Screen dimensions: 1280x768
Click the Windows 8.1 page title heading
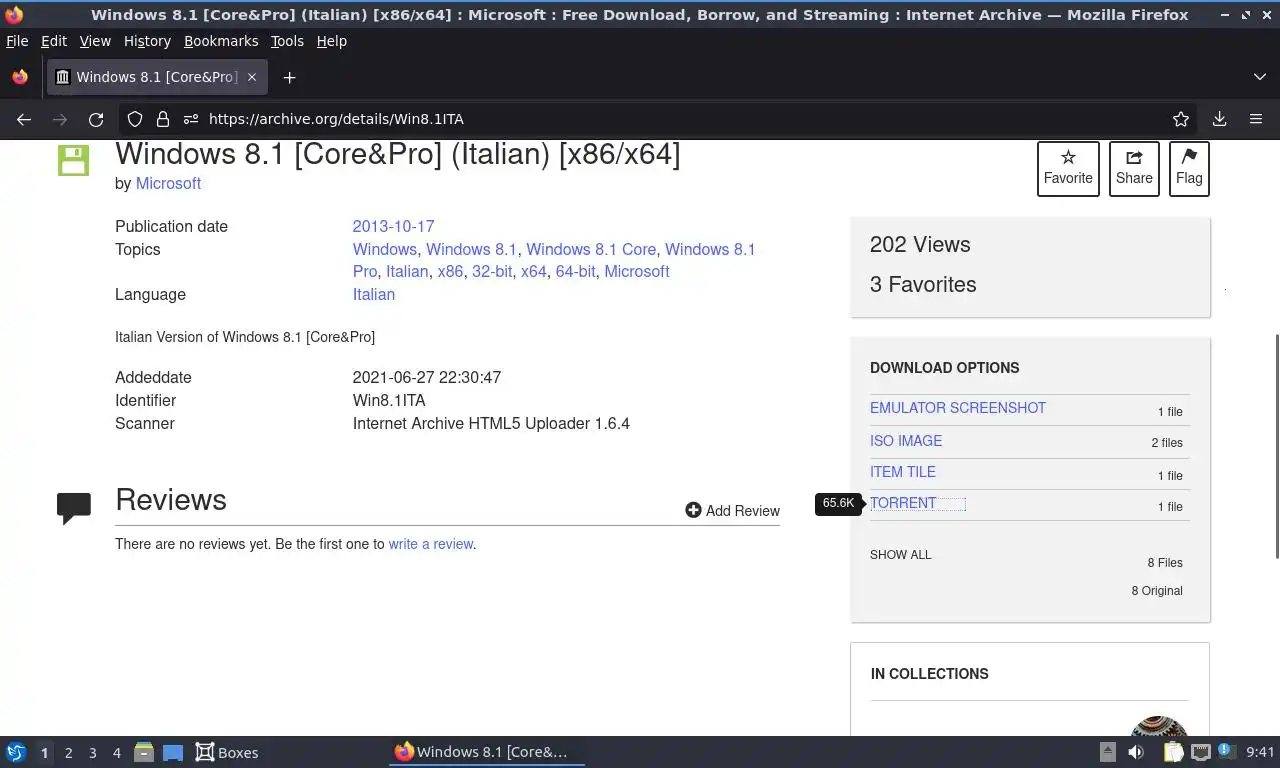click(397, 155)
